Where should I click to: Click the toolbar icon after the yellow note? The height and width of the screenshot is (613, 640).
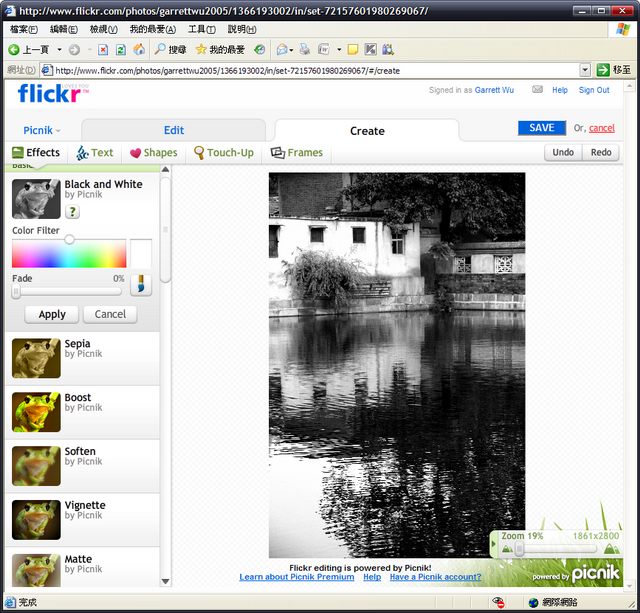pyautogui.click(x=370, y=50)
